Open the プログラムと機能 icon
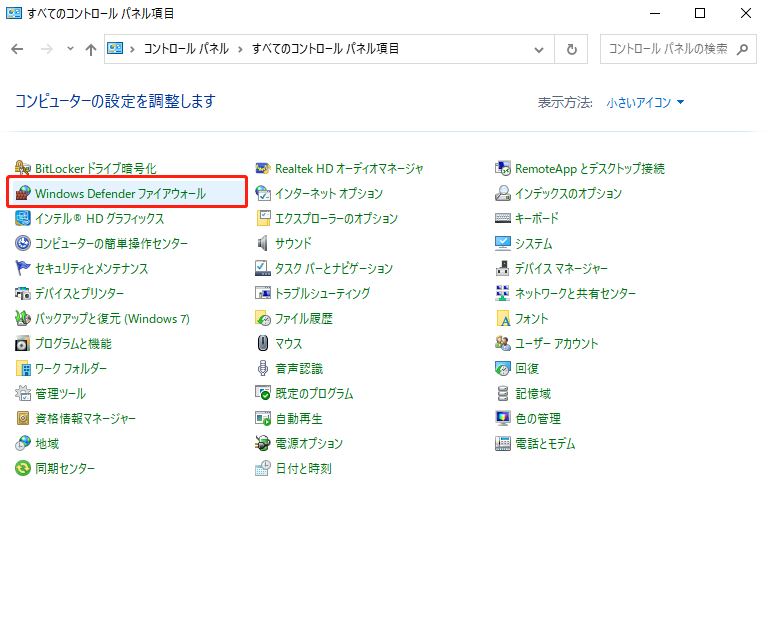The height and width of the screenshot is (633, 768). point(23,343)
